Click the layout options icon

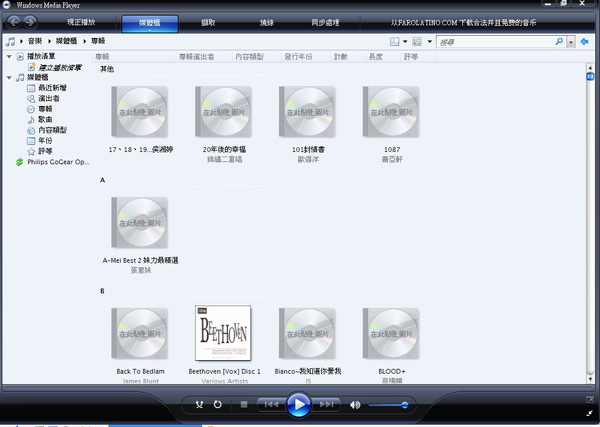click(x=395, y=41)
